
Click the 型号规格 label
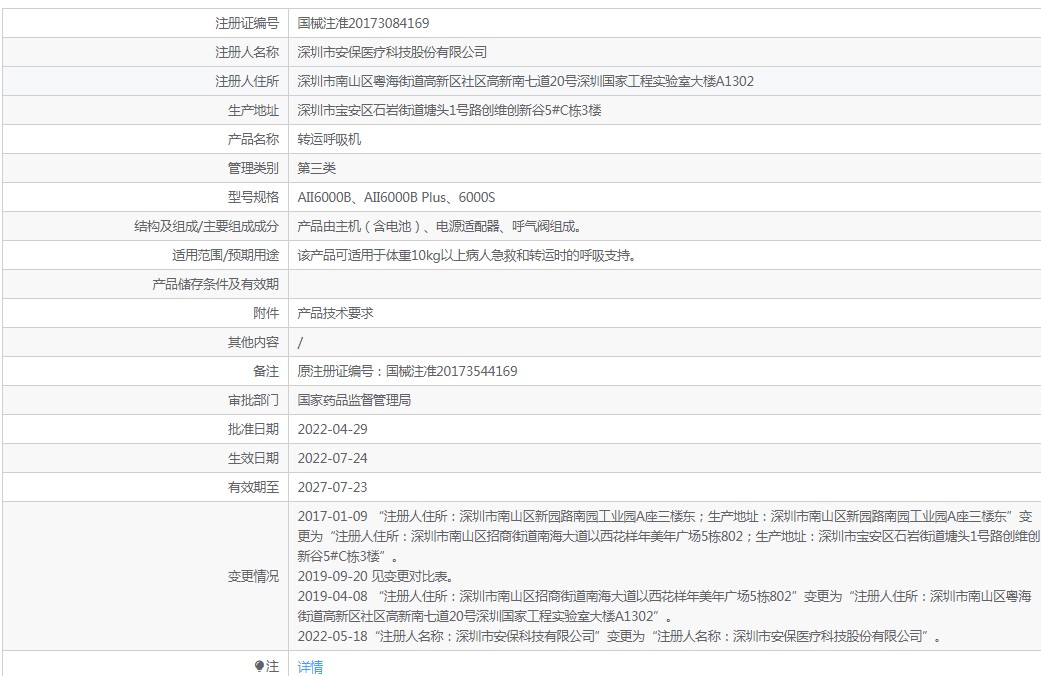[x=254, y=197]
